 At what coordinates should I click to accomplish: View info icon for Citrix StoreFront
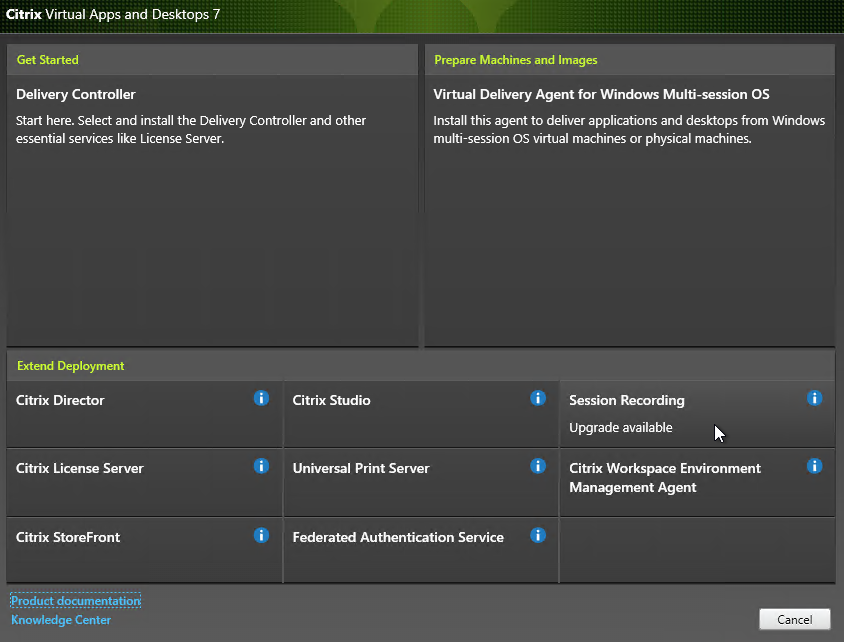point(261,535)
